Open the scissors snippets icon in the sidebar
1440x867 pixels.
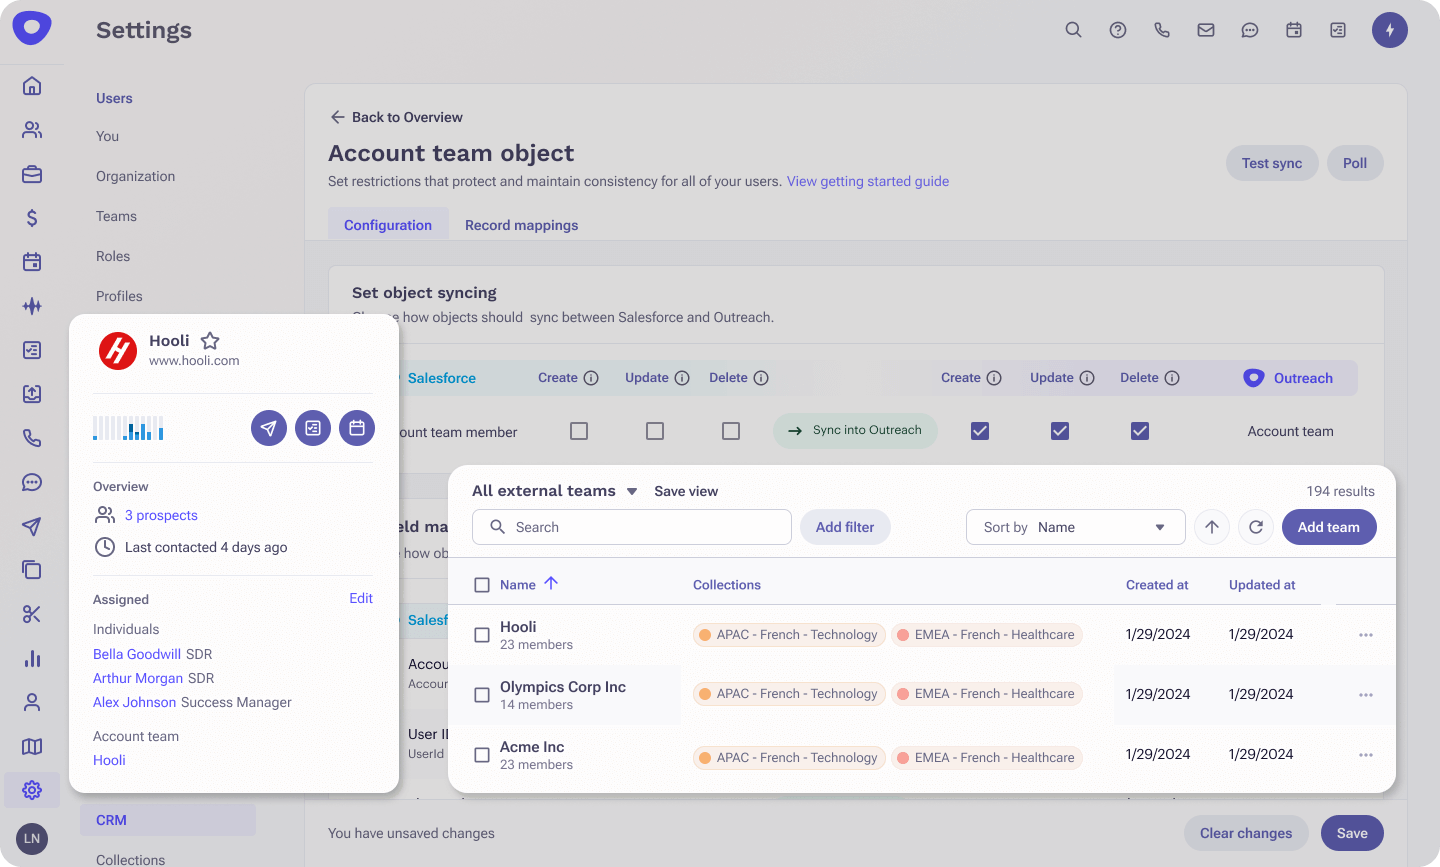(32, 614)
